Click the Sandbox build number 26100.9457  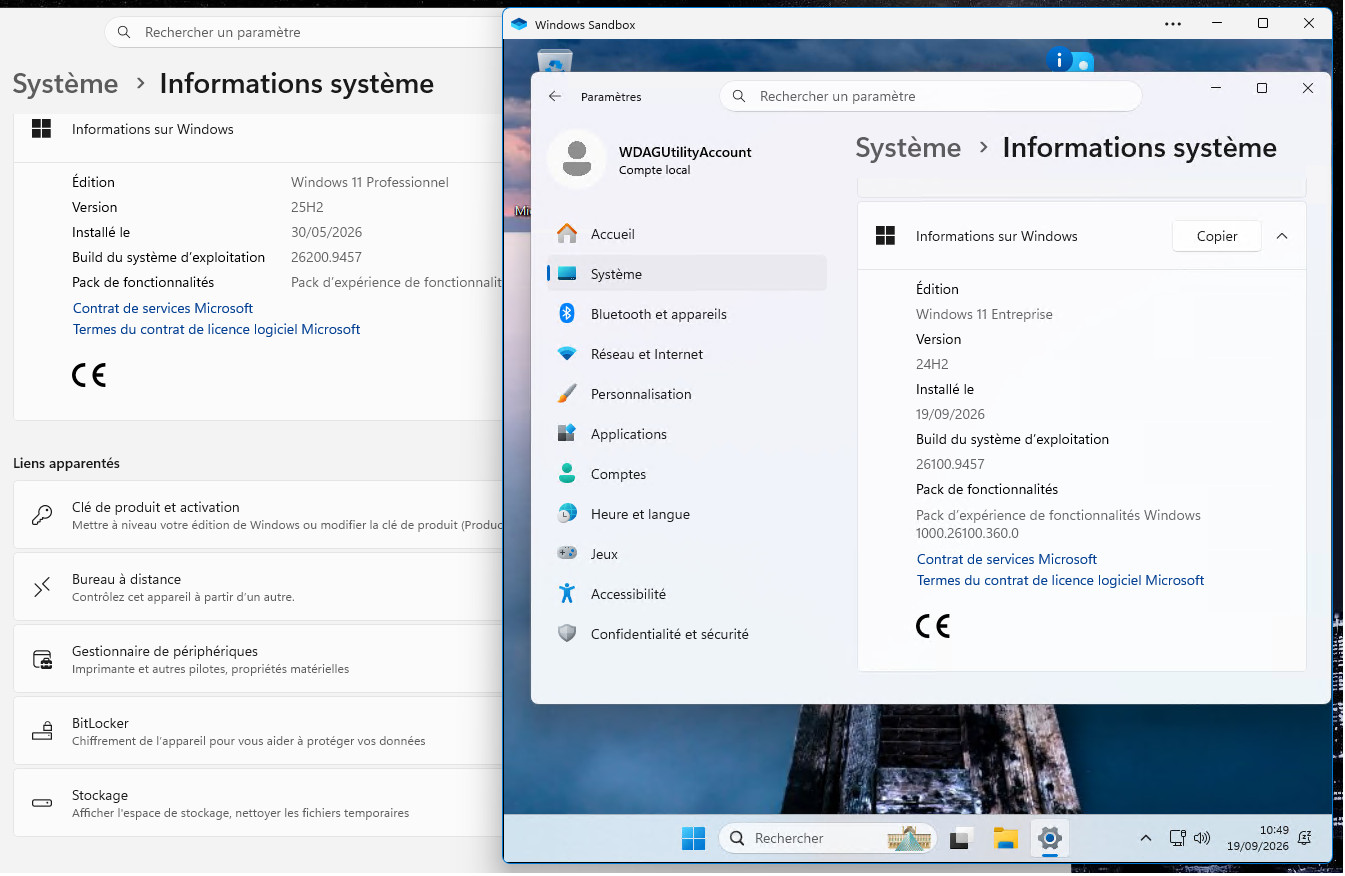coord(950,464)
